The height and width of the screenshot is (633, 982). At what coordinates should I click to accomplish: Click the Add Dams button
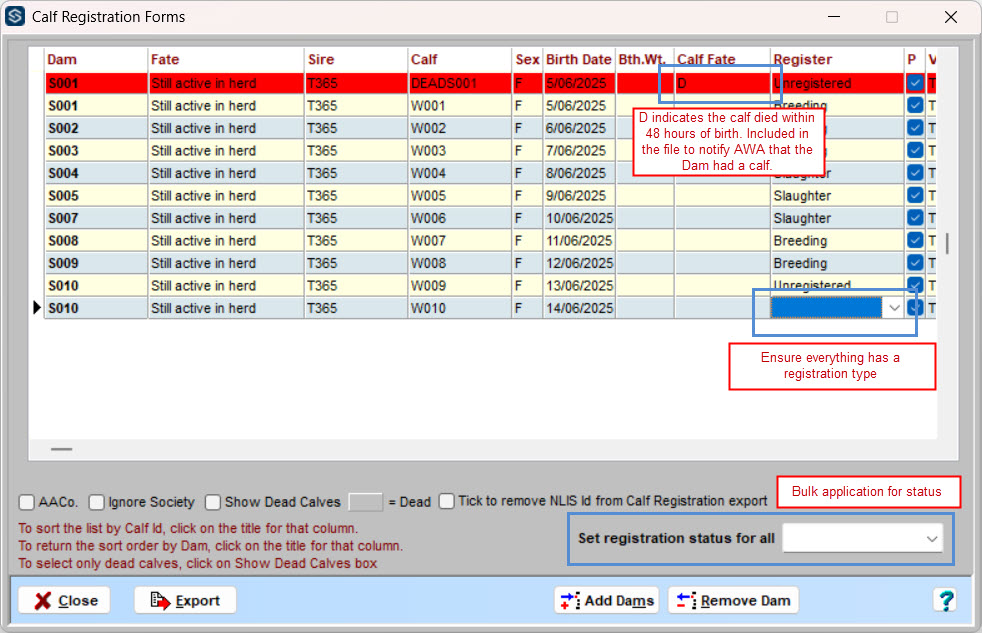point(607,600)
